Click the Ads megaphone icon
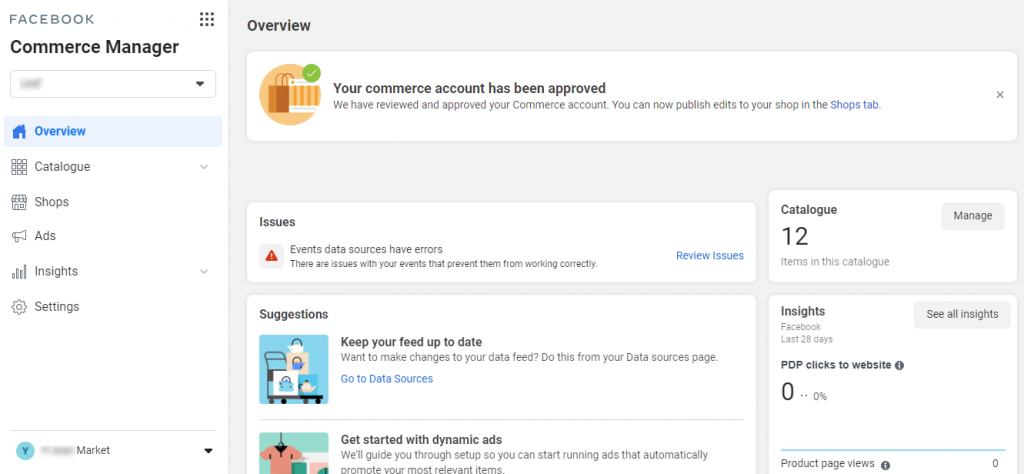 tap(19, 236)
